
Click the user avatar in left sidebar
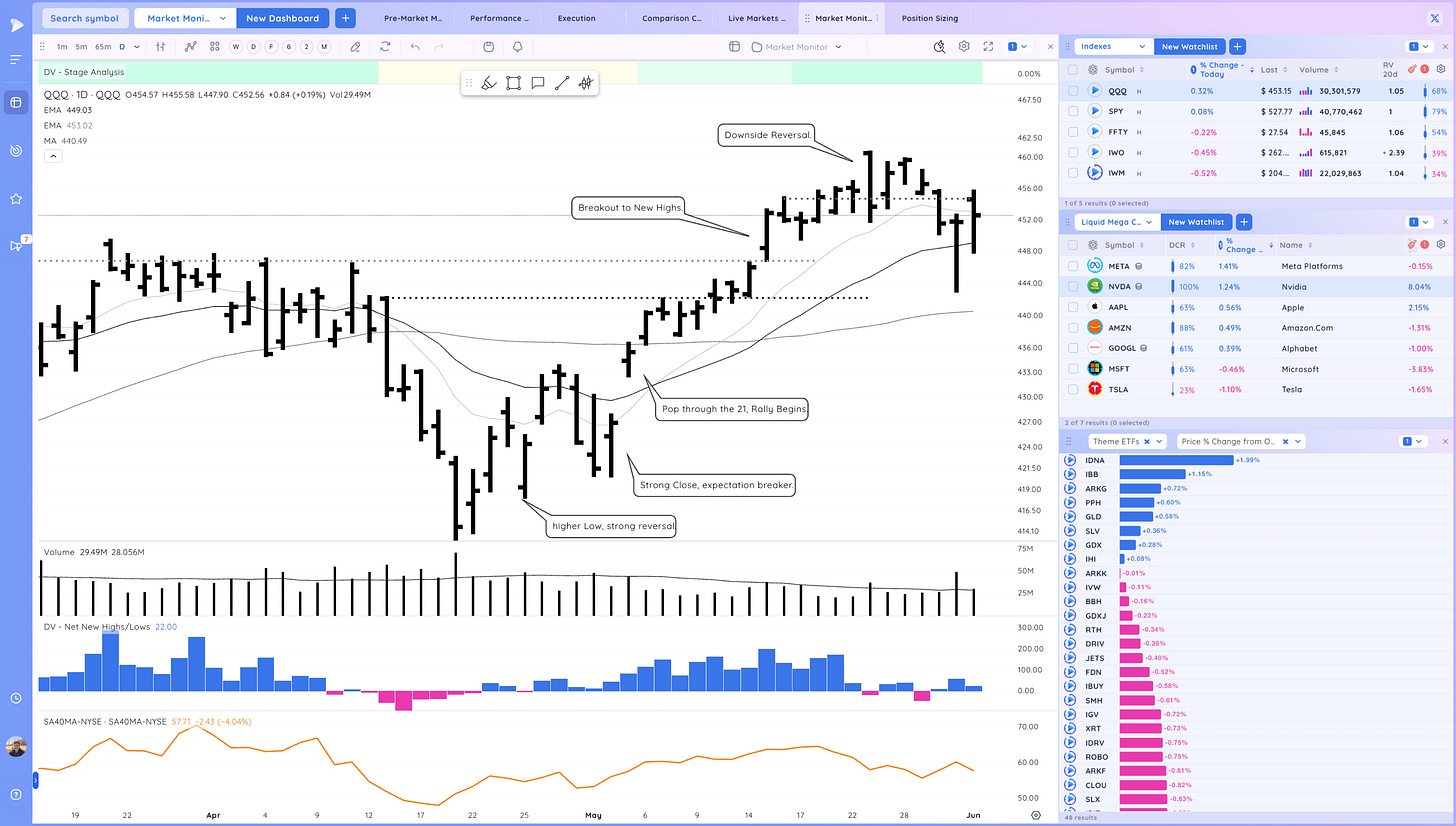pos(15,747)
